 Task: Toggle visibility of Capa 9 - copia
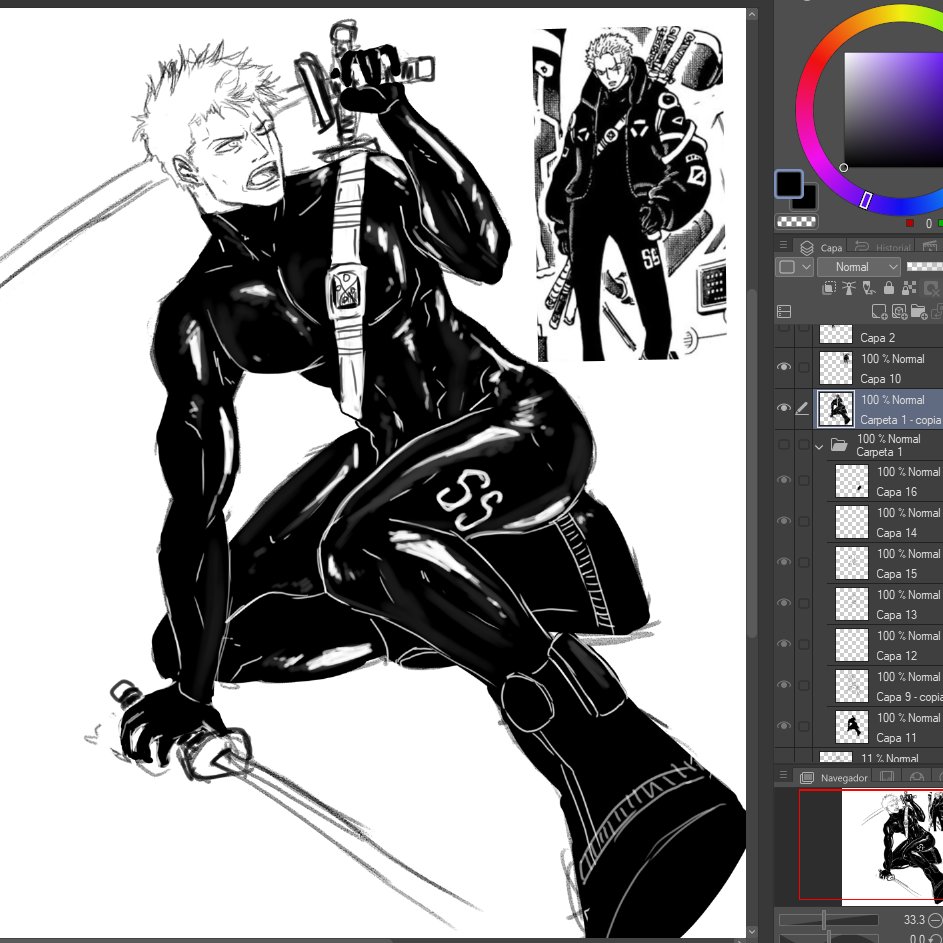click(784, 685)
